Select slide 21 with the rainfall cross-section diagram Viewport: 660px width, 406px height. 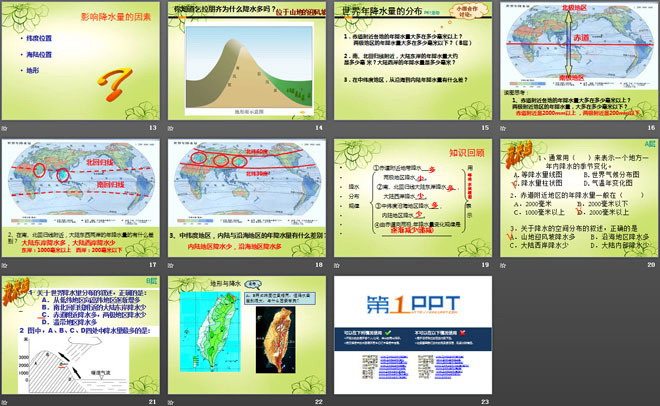click(82, 337)
